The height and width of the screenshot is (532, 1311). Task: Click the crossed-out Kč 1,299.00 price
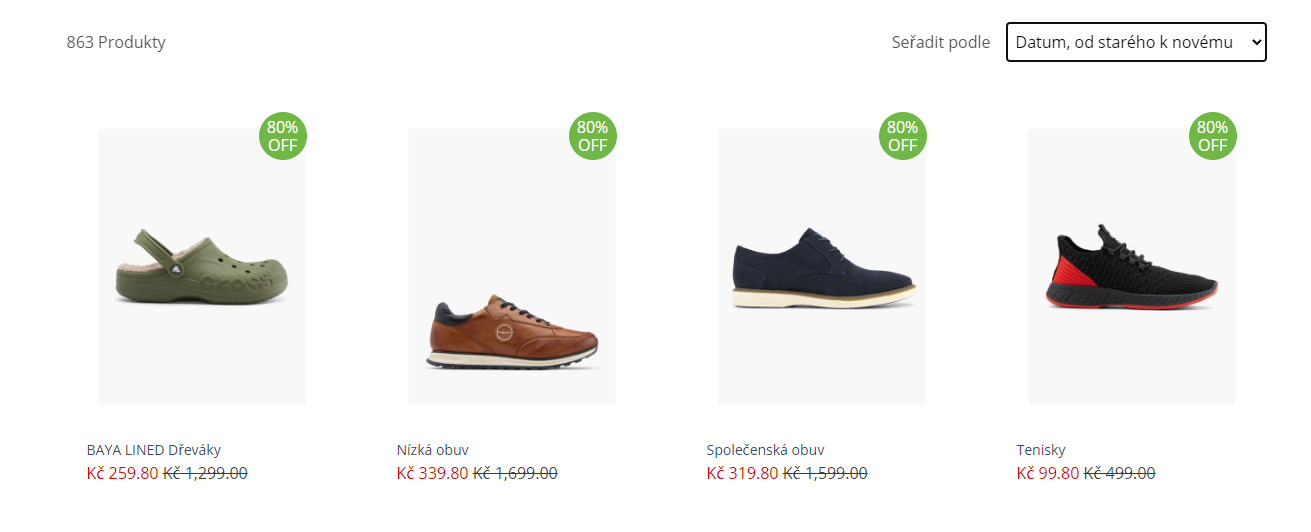pyautogui.click(x=206, y=473)
